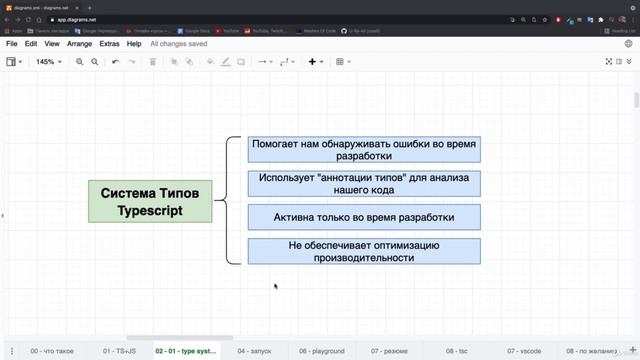The image size is (640, 360).
Task: Toggle the sidebar view panel icon
Action: tap(11, 62)
